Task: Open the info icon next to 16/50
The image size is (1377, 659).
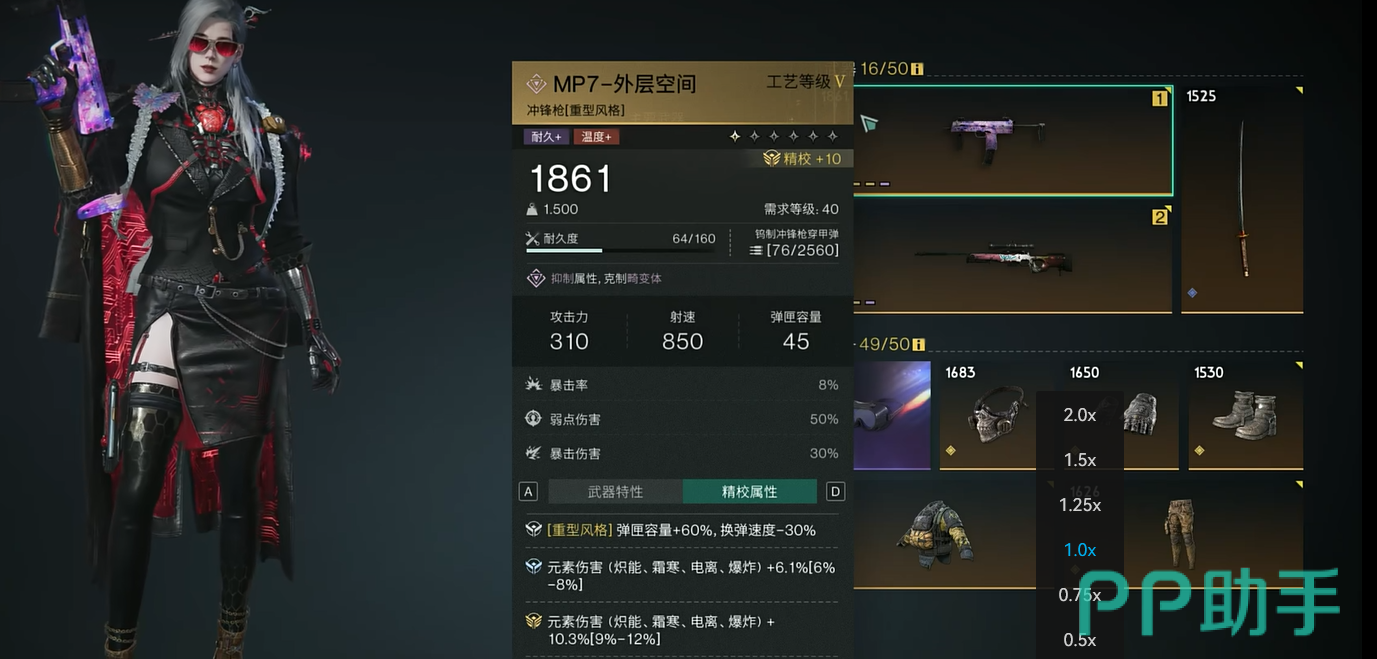Action: pyautogui.click(x=917, y=69)
